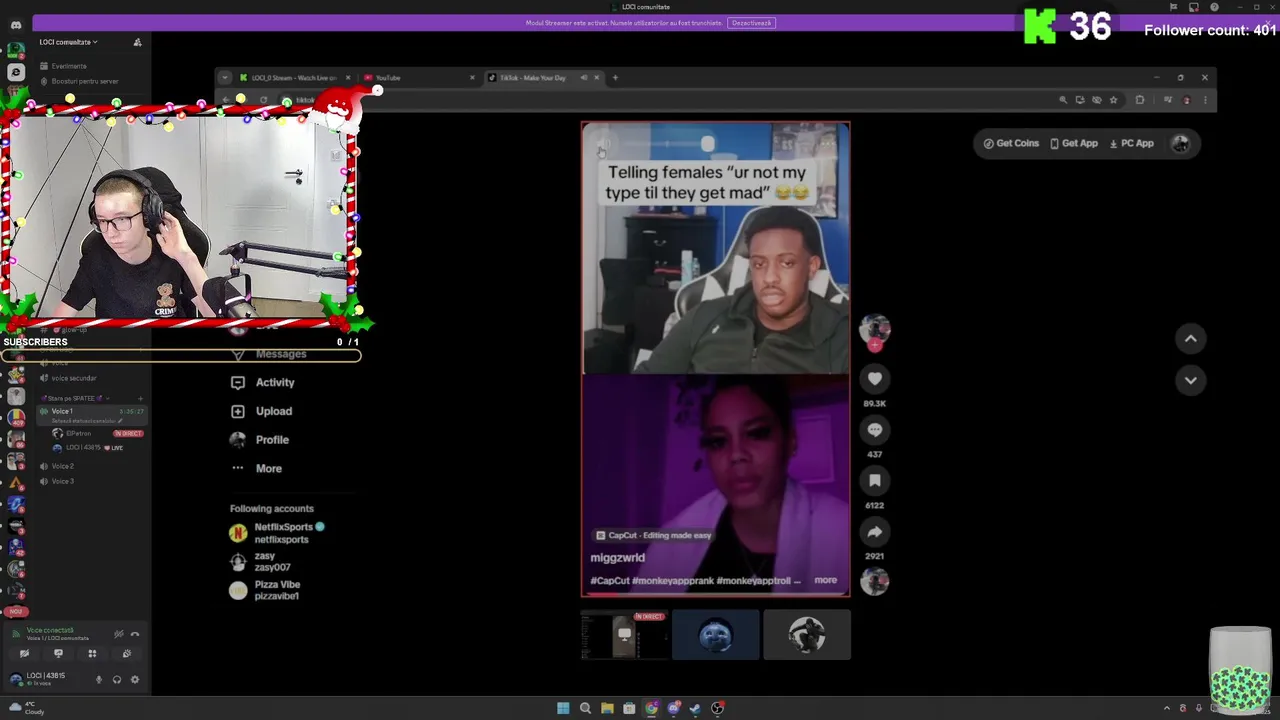This screenshot has height=720, width=1280.
Task: Open More in the TikTok sidebar
Action: pyautogui.click(x=257, y=468)
